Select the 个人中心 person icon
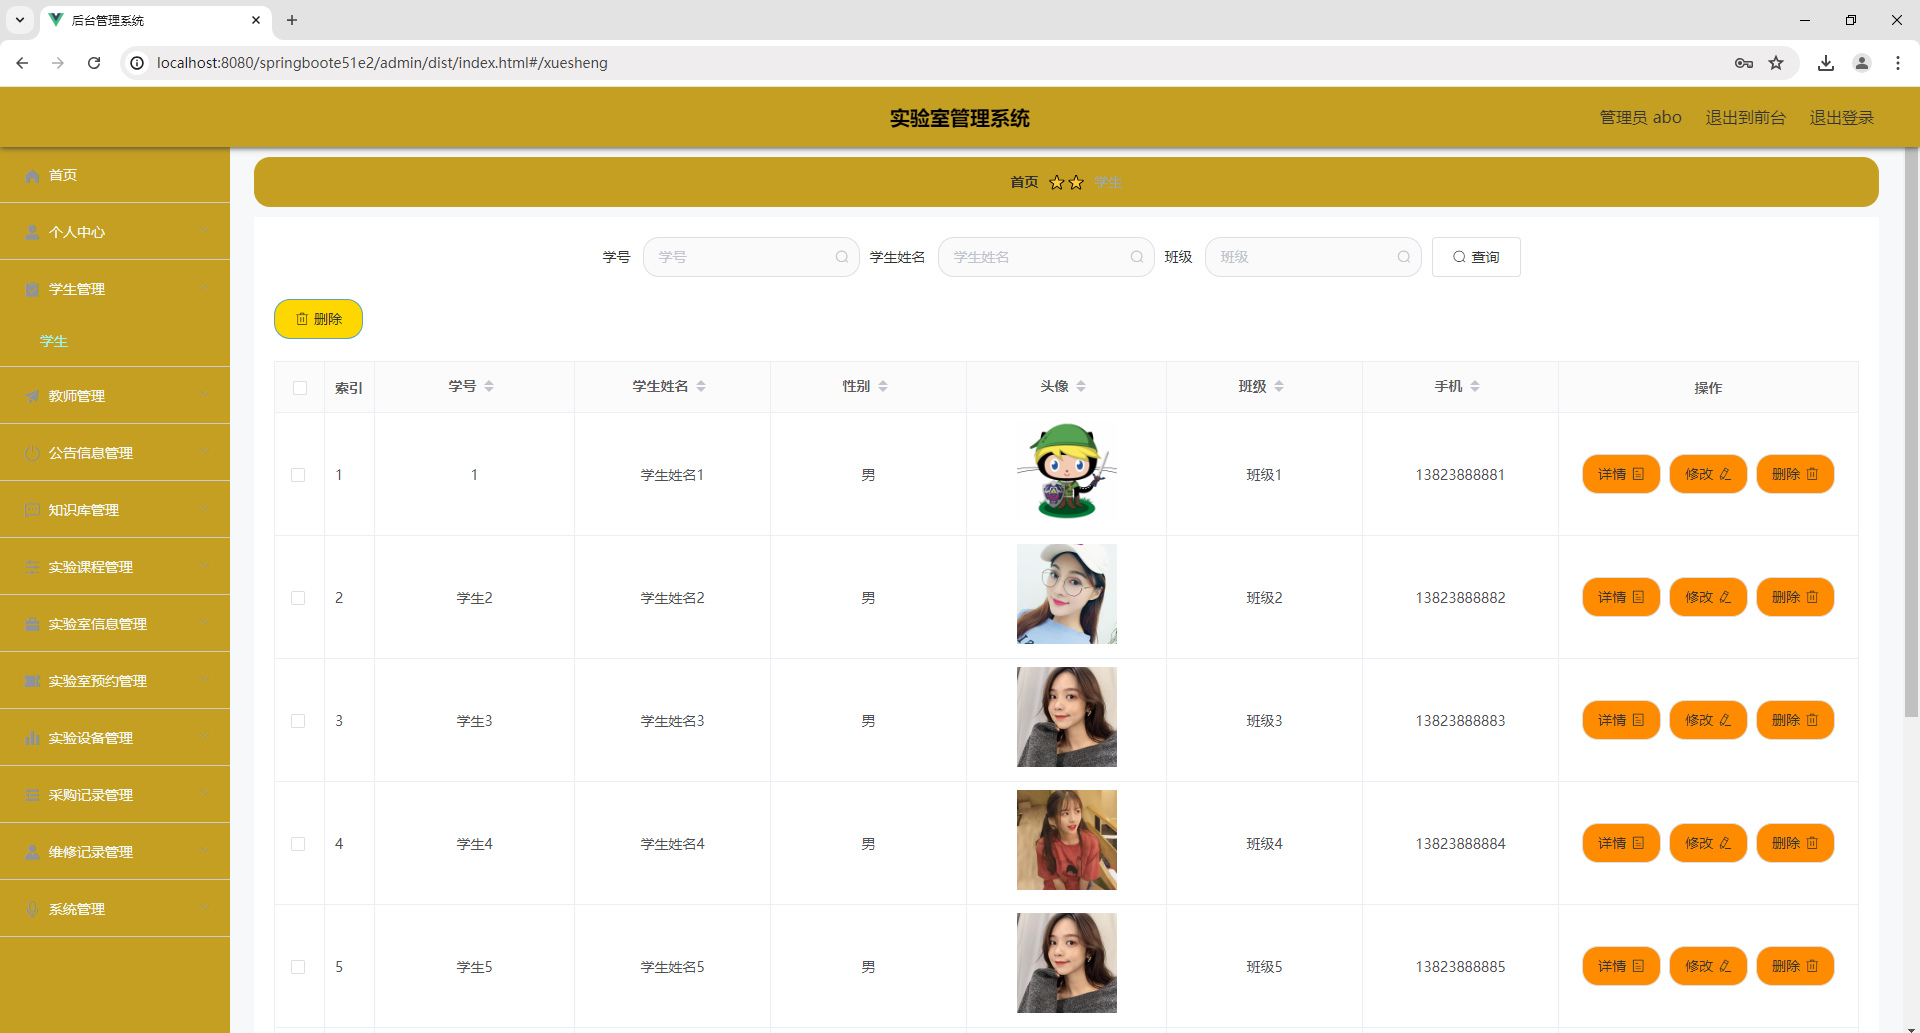 point(33,232)
